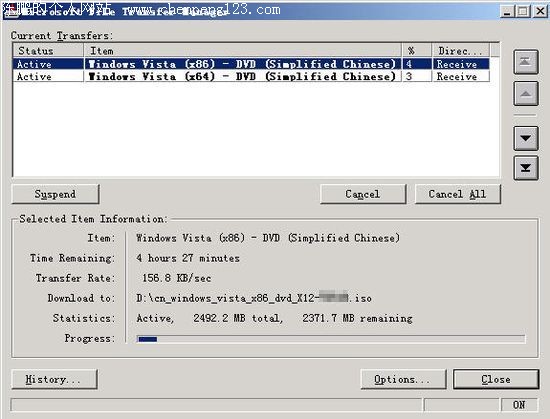
Task: Move selected transfer to bottom of queue
Action: [x=525, y=168]
